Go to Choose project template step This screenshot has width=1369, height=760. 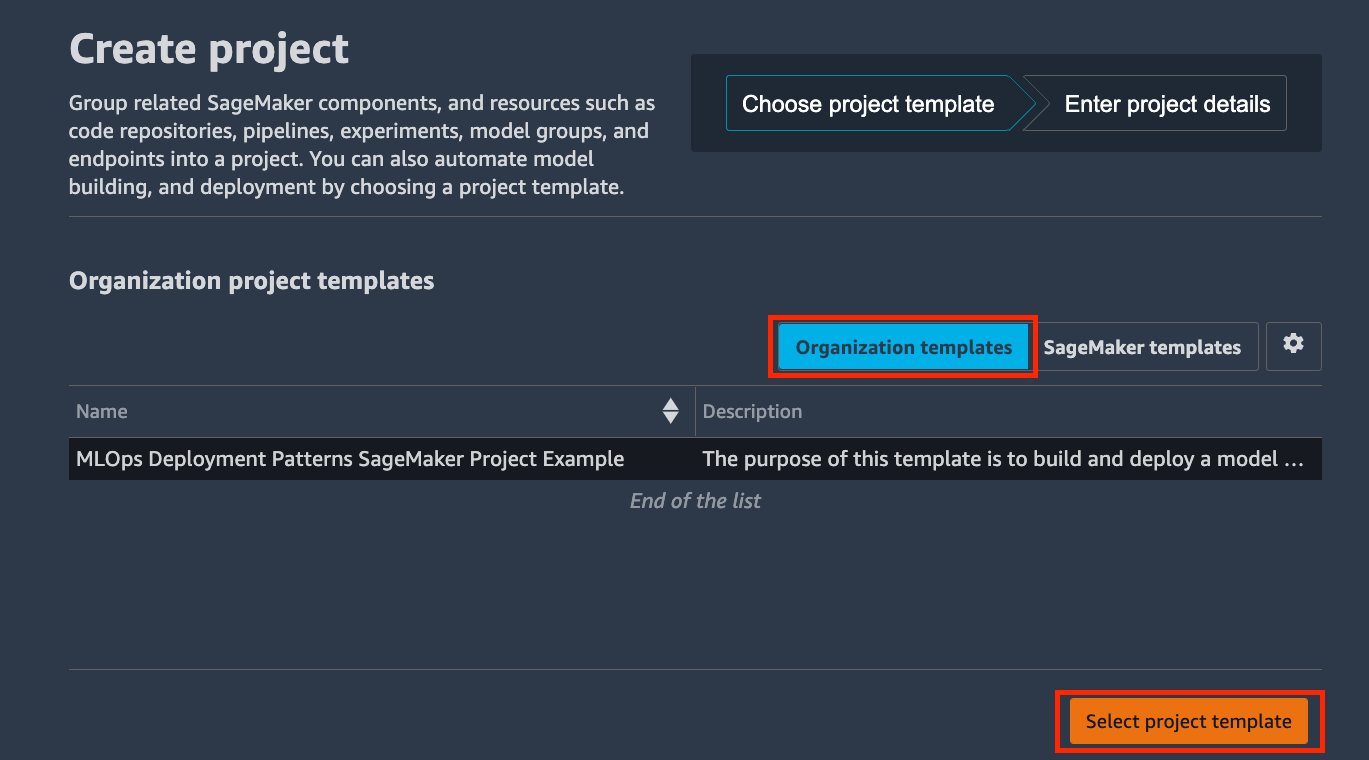tap(868, 104)
